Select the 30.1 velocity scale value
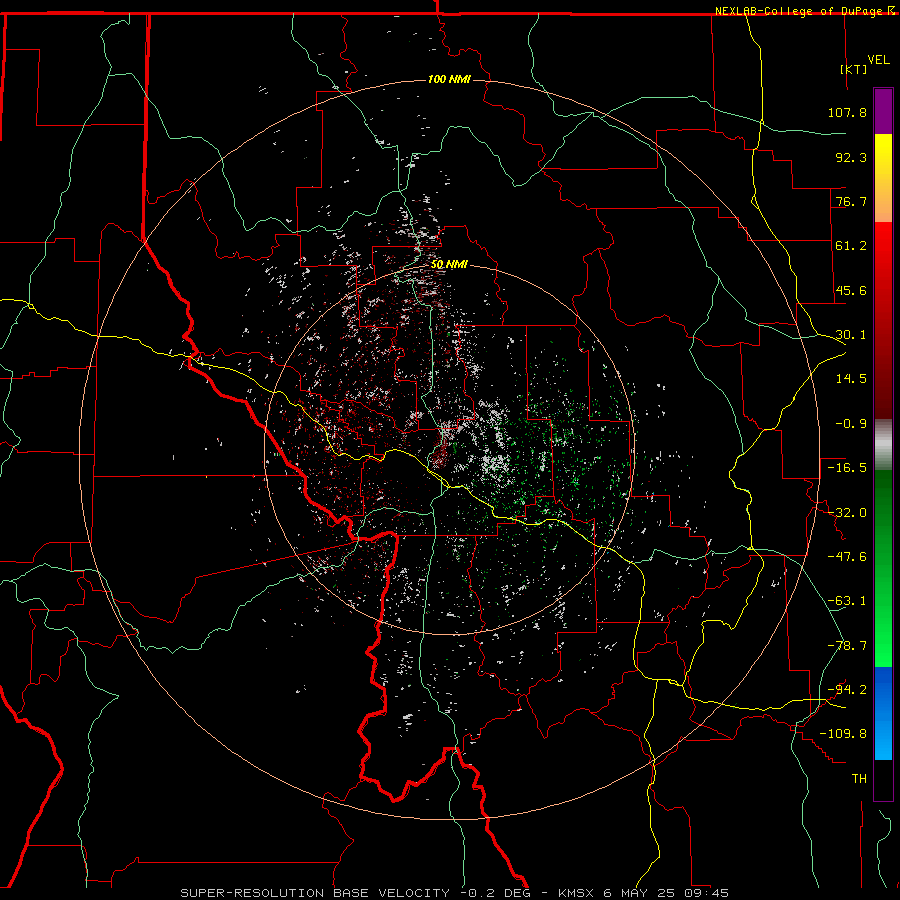 pos(851,335)
